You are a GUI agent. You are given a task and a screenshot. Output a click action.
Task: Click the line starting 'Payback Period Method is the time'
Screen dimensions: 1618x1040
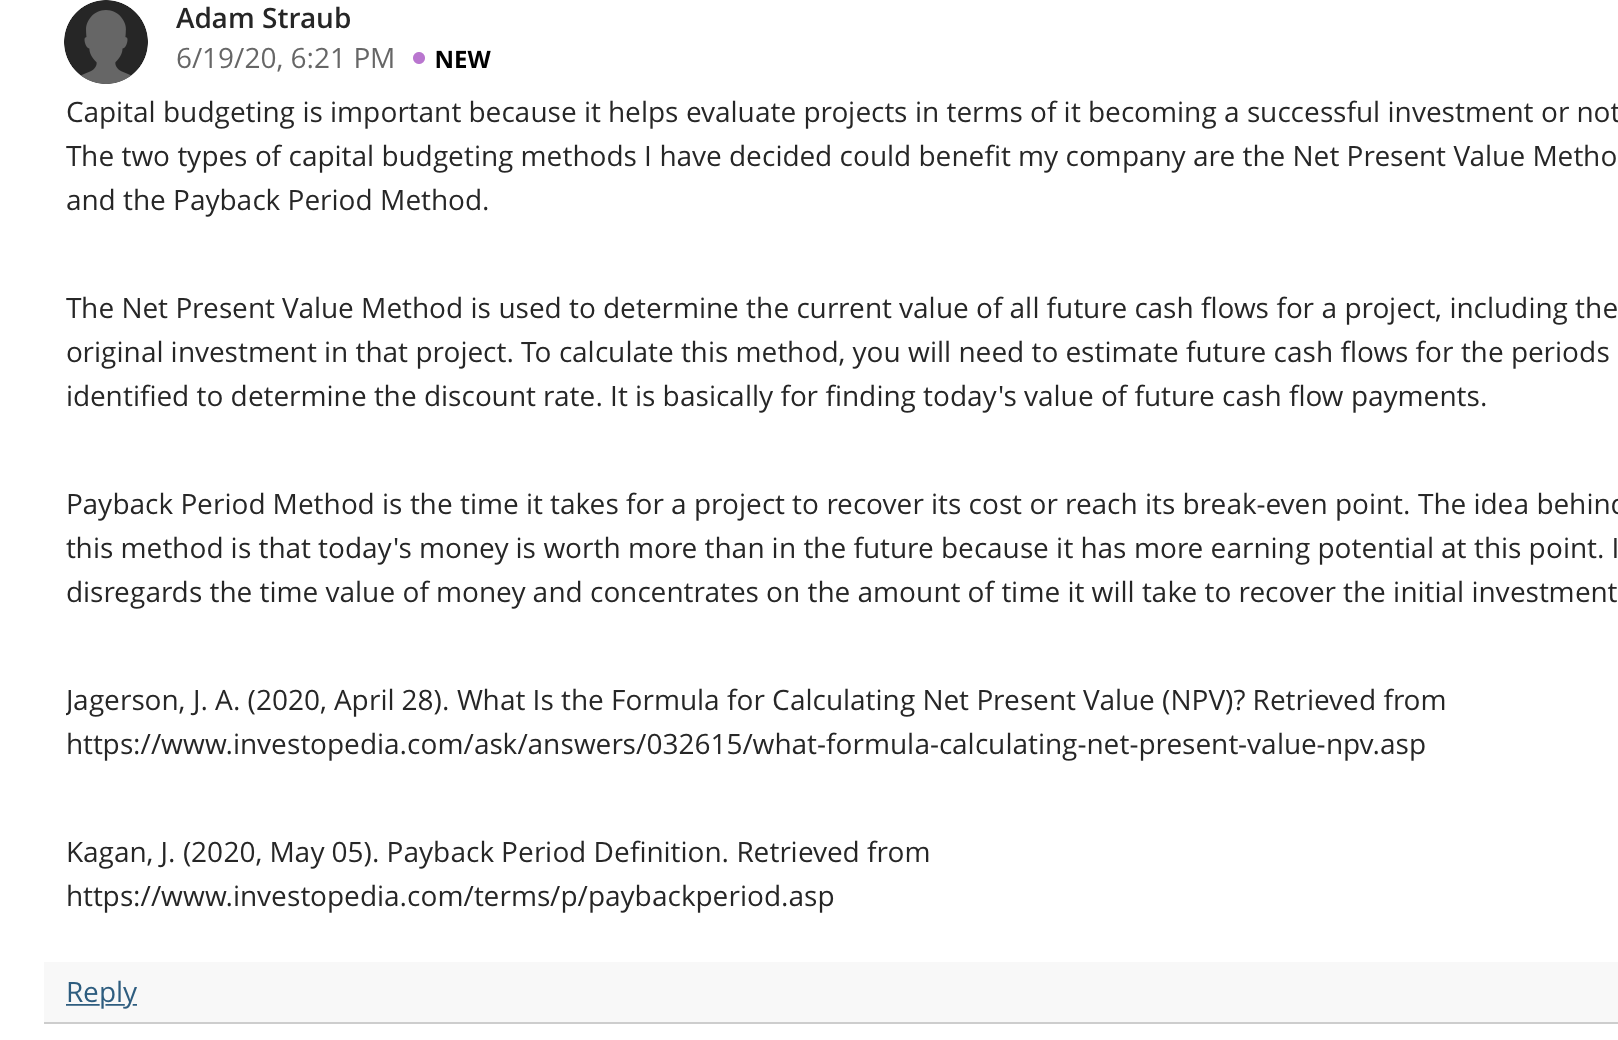[842, 504]
